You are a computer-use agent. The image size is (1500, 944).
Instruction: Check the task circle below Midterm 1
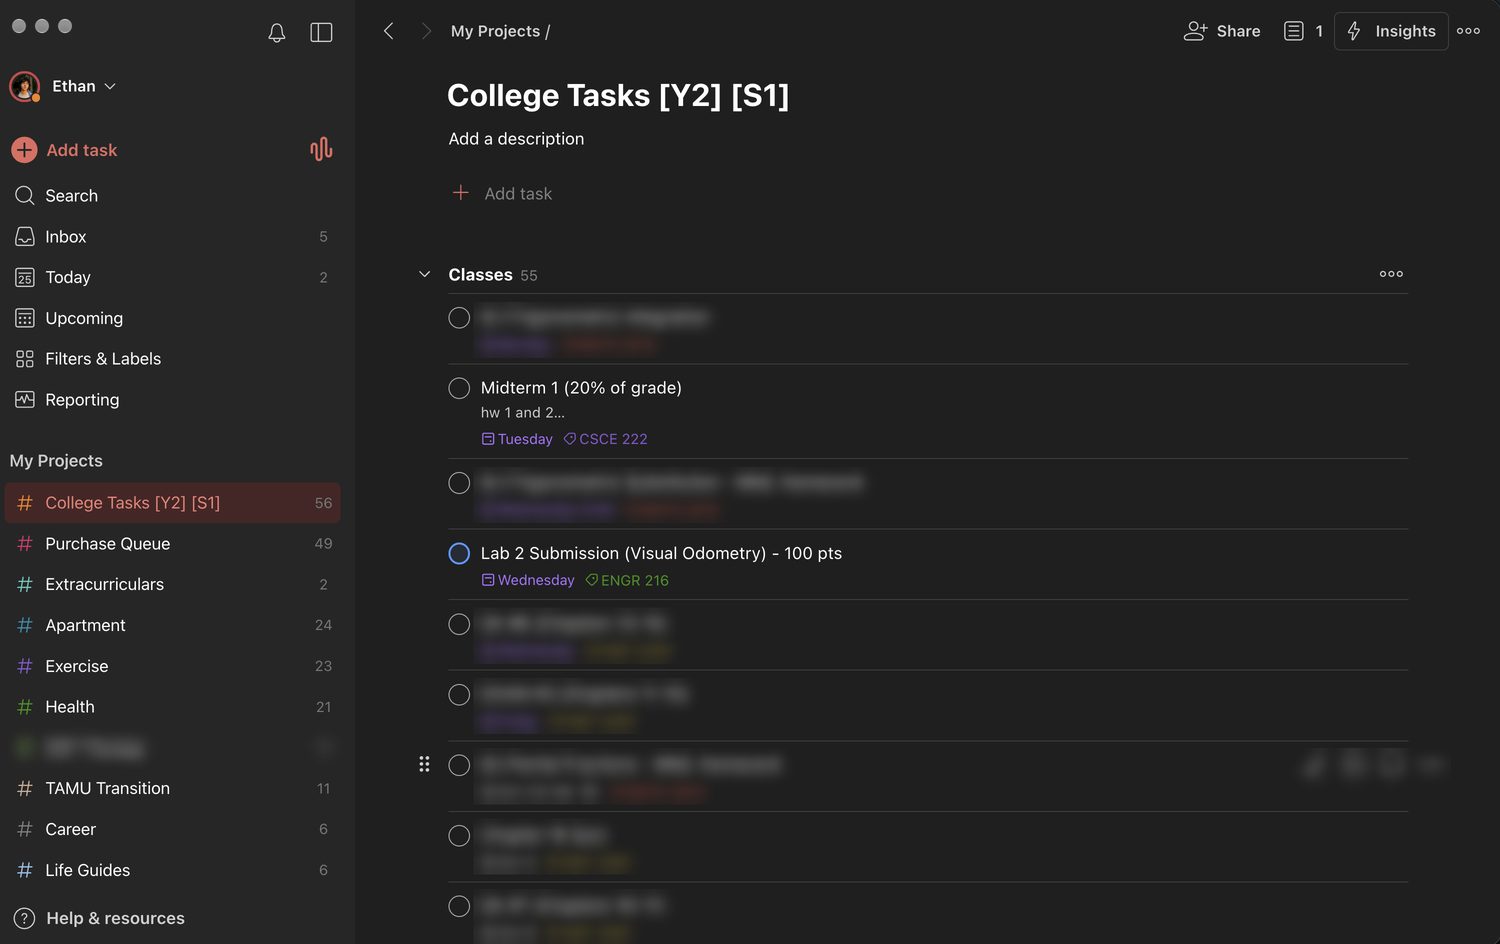(x=459, y=483)
